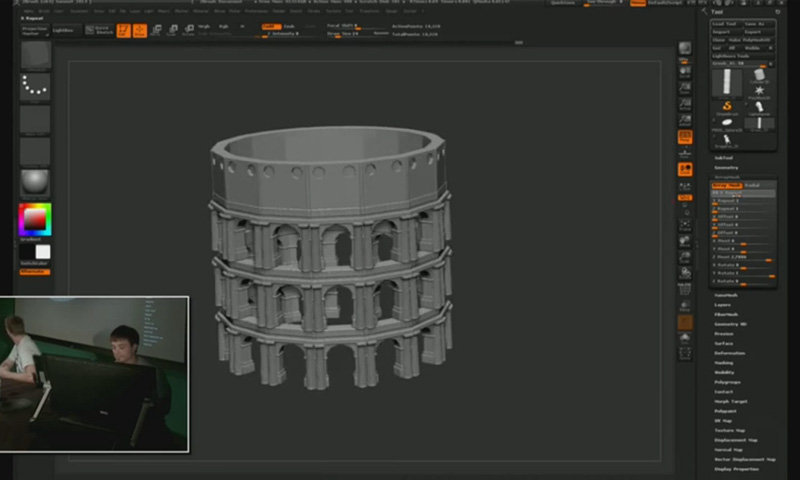Toggle the orange Zadd button
This screenshot has height=480, width=800.
271,26
